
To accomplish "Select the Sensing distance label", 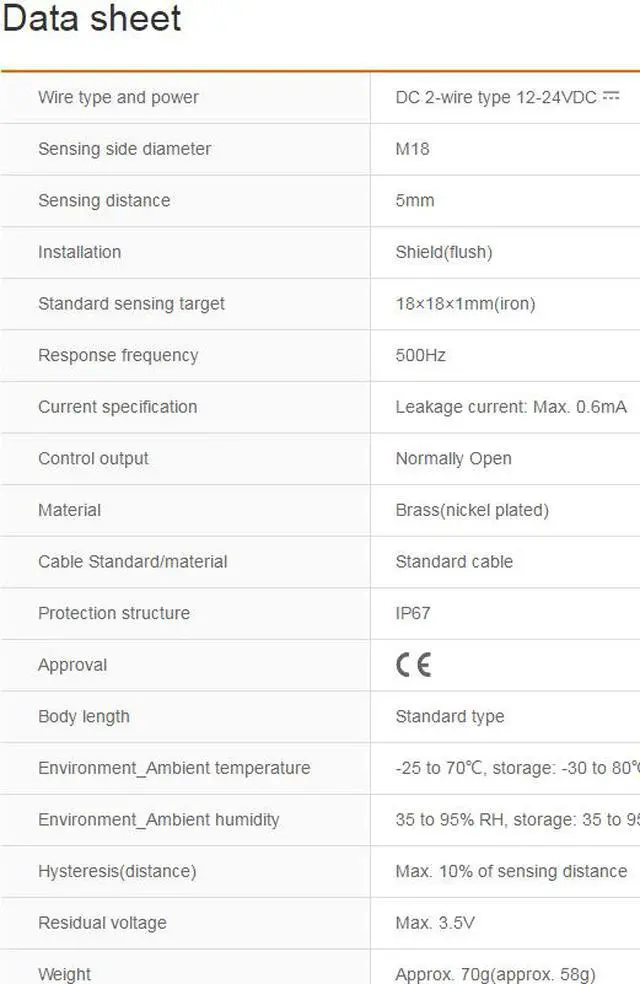I will [104, 200].
